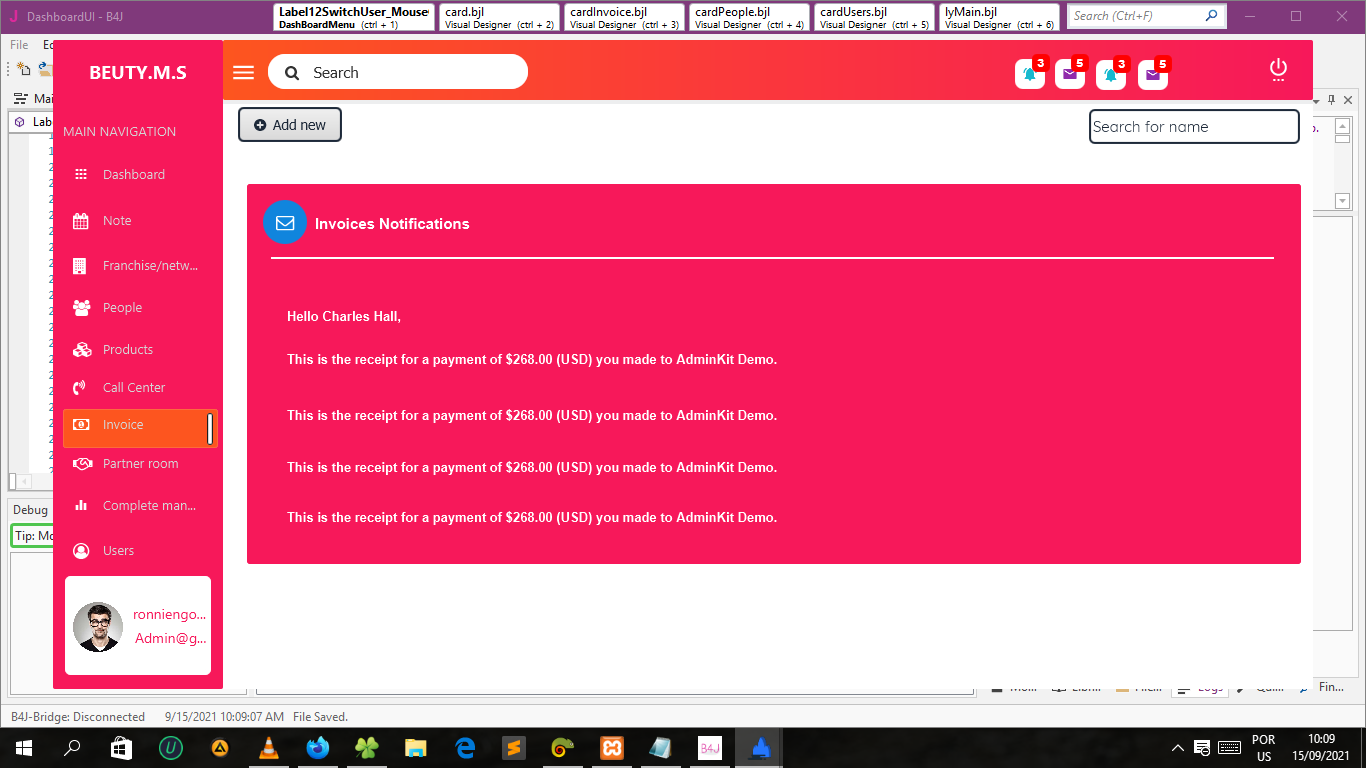The width and height of the screenshot is (1366, 768).
Task: Click the MAIN NAVIGATION label
Action: click(x=119, y=132)
